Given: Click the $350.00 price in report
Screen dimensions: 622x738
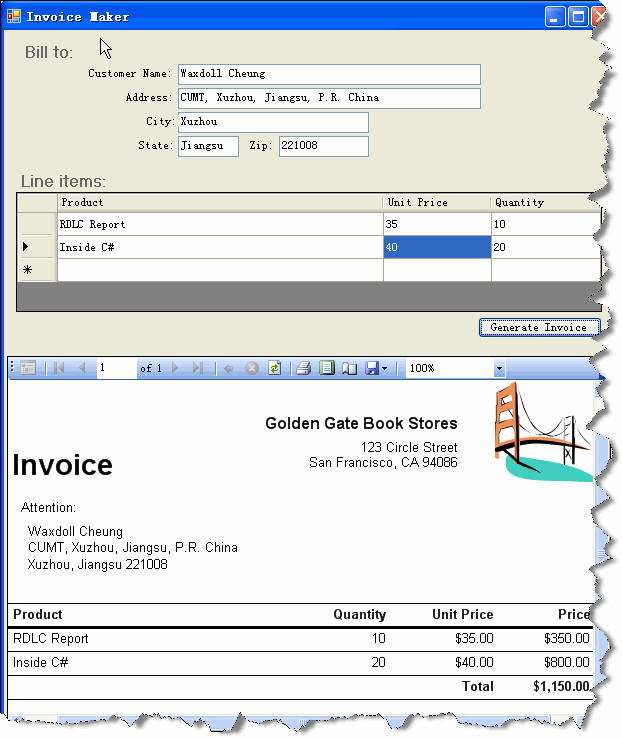Looking at the screenshot, I should [x=566, y=639].
